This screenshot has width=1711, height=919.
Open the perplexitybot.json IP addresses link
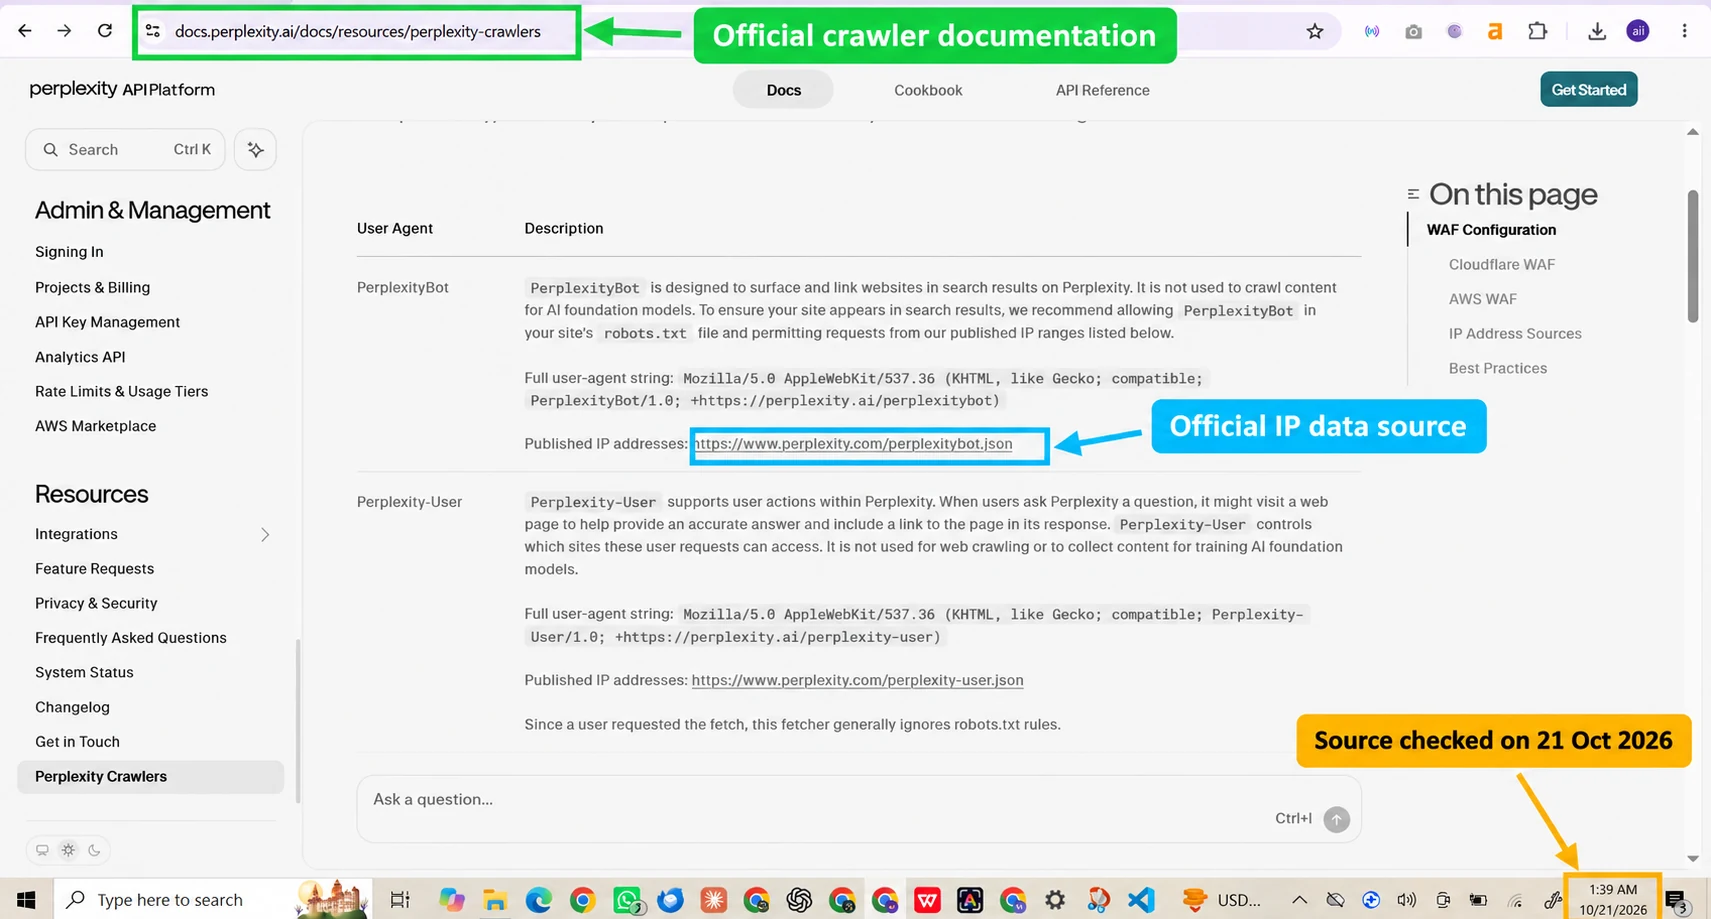pyautogui.click(x=852, y=444)
